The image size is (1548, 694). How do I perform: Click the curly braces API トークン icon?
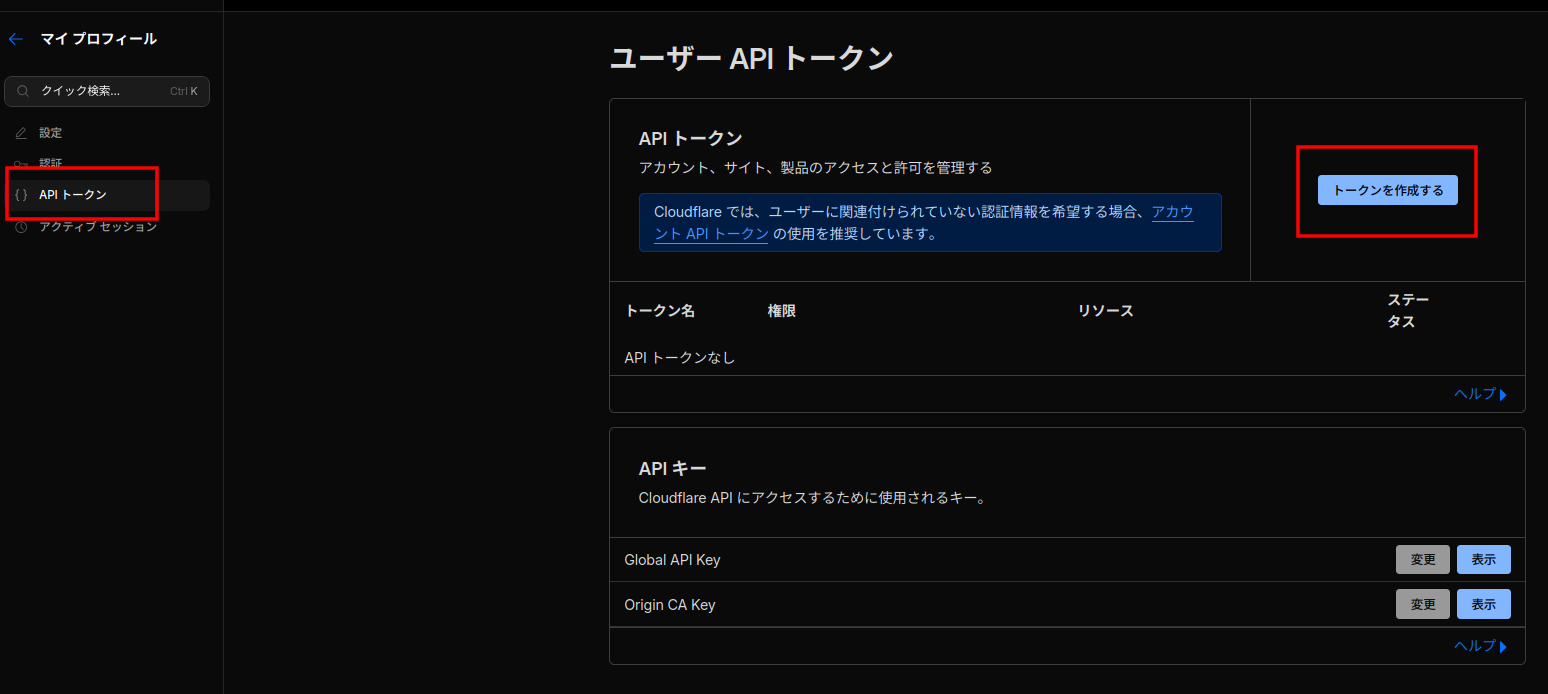21,195
